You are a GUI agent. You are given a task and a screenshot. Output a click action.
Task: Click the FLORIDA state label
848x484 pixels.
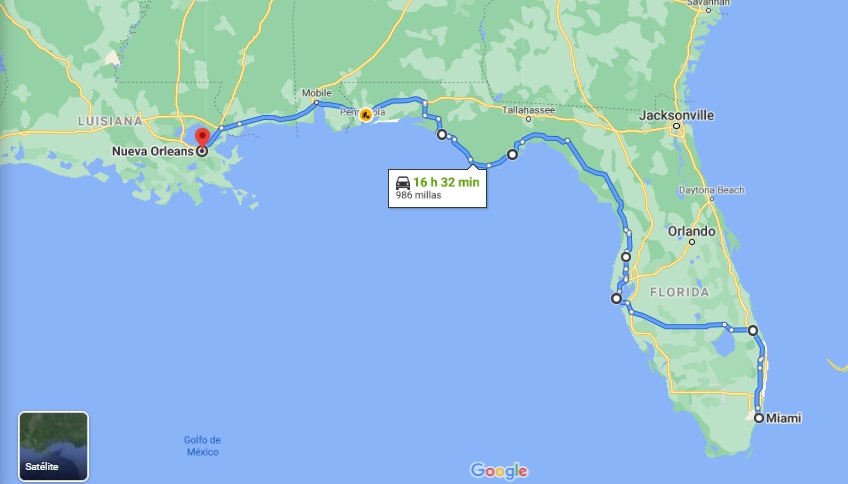click(680, 293)
